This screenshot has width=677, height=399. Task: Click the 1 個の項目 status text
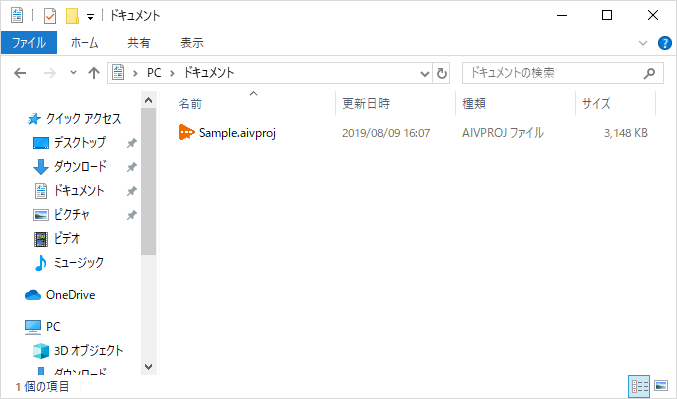42,386
